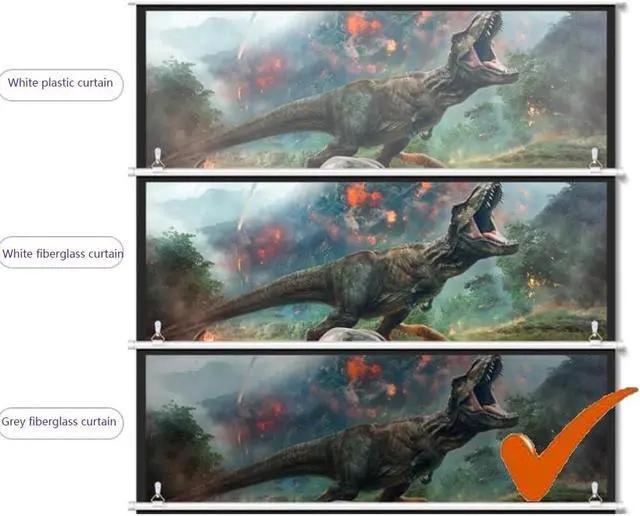Click grey boulder under T-rex on white fiberglass screen

pyautogui.click(x=352, y=334)
